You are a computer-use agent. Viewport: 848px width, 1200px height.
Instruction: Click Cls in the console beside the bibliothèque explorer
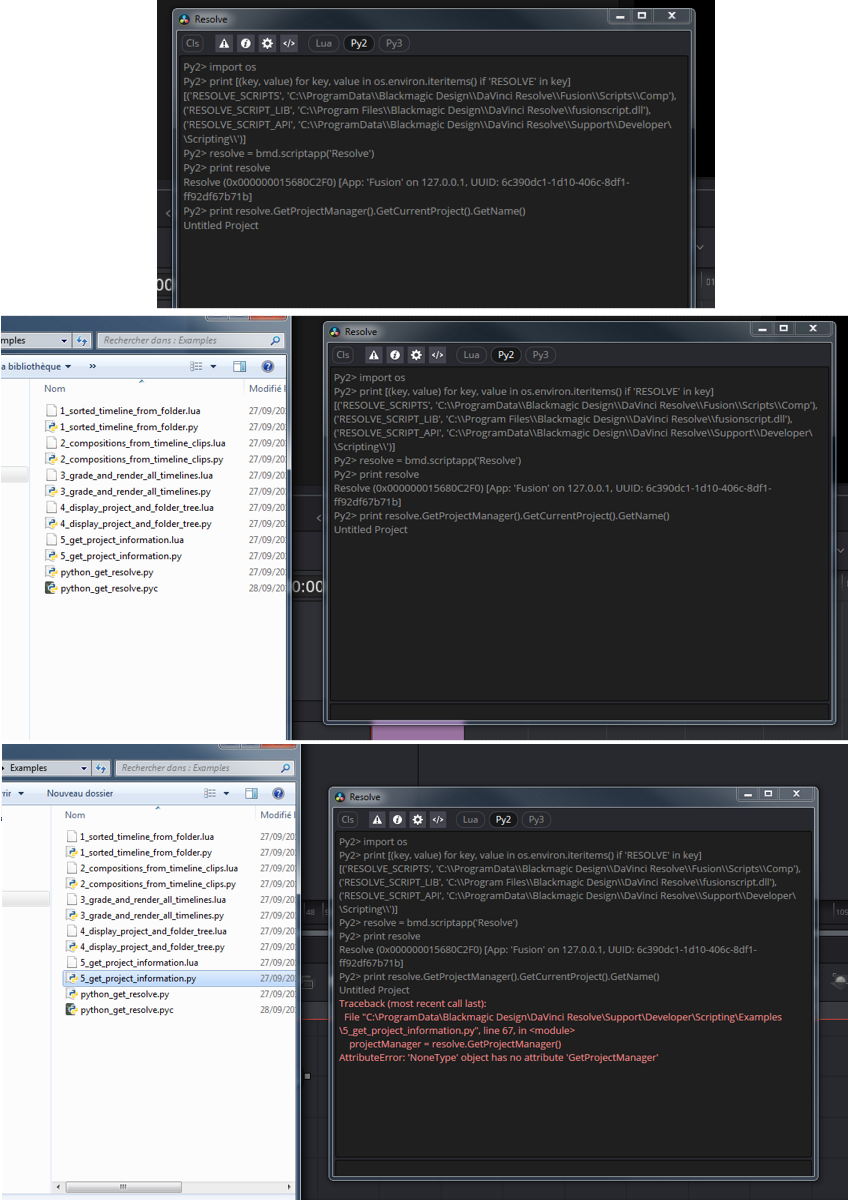[x=343, y=355]
